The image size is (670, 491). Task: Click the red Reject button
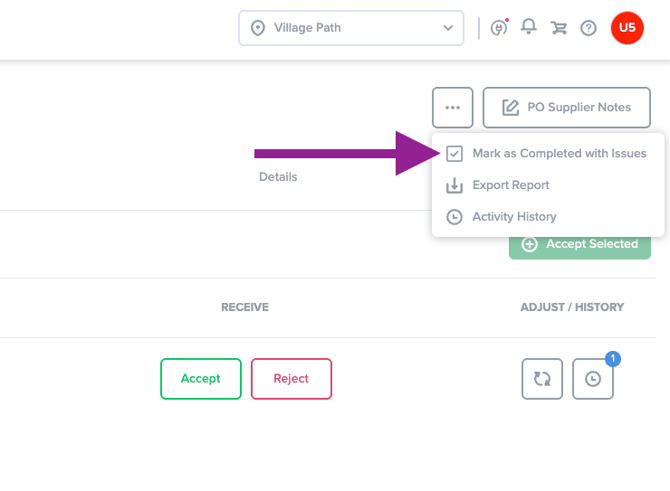pos(291,379)
